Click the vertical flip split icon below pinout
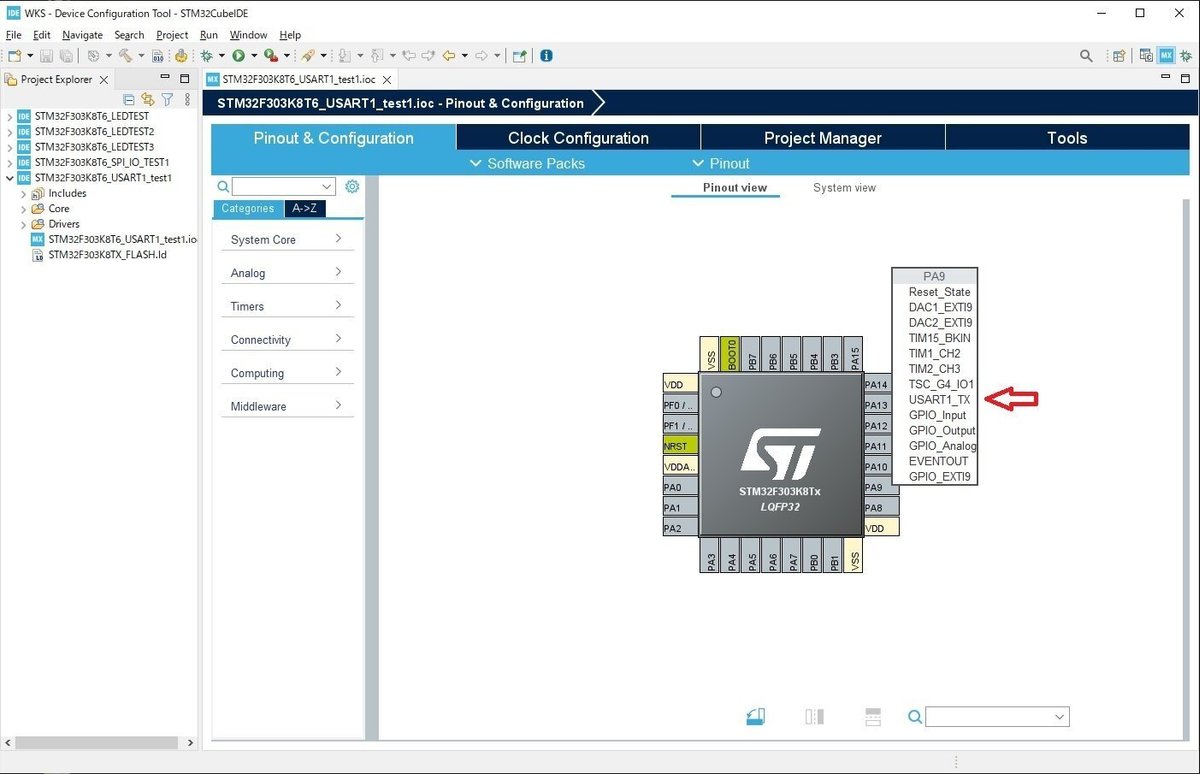The height and width of the screenshot is (774, 1200). point(815,716)
